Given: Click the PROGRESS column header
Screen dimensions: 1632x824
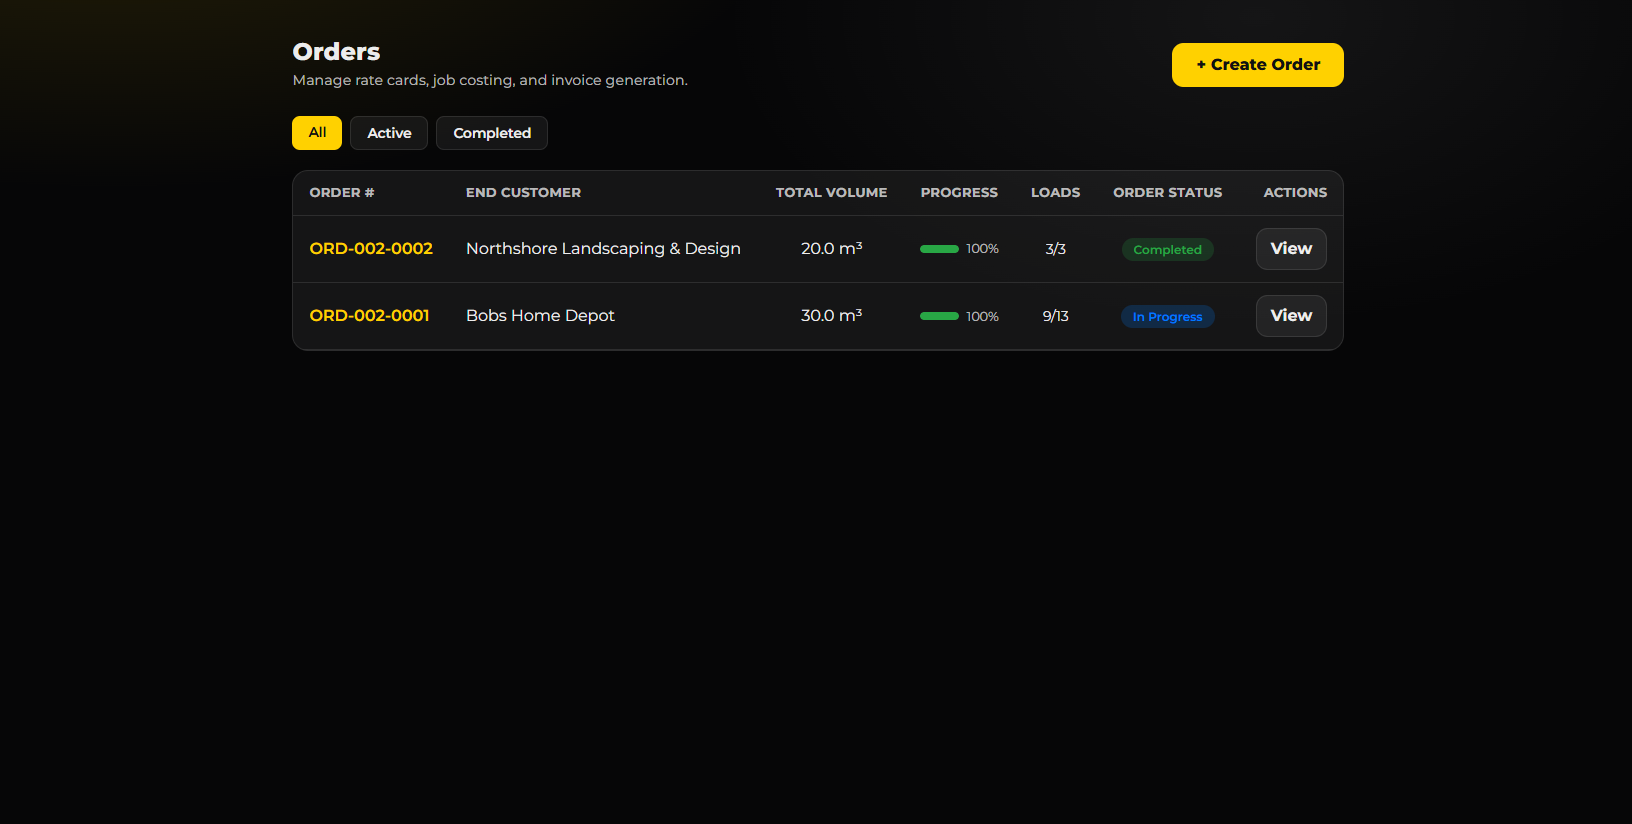Looking at the screenshot, I should (959, 193).
